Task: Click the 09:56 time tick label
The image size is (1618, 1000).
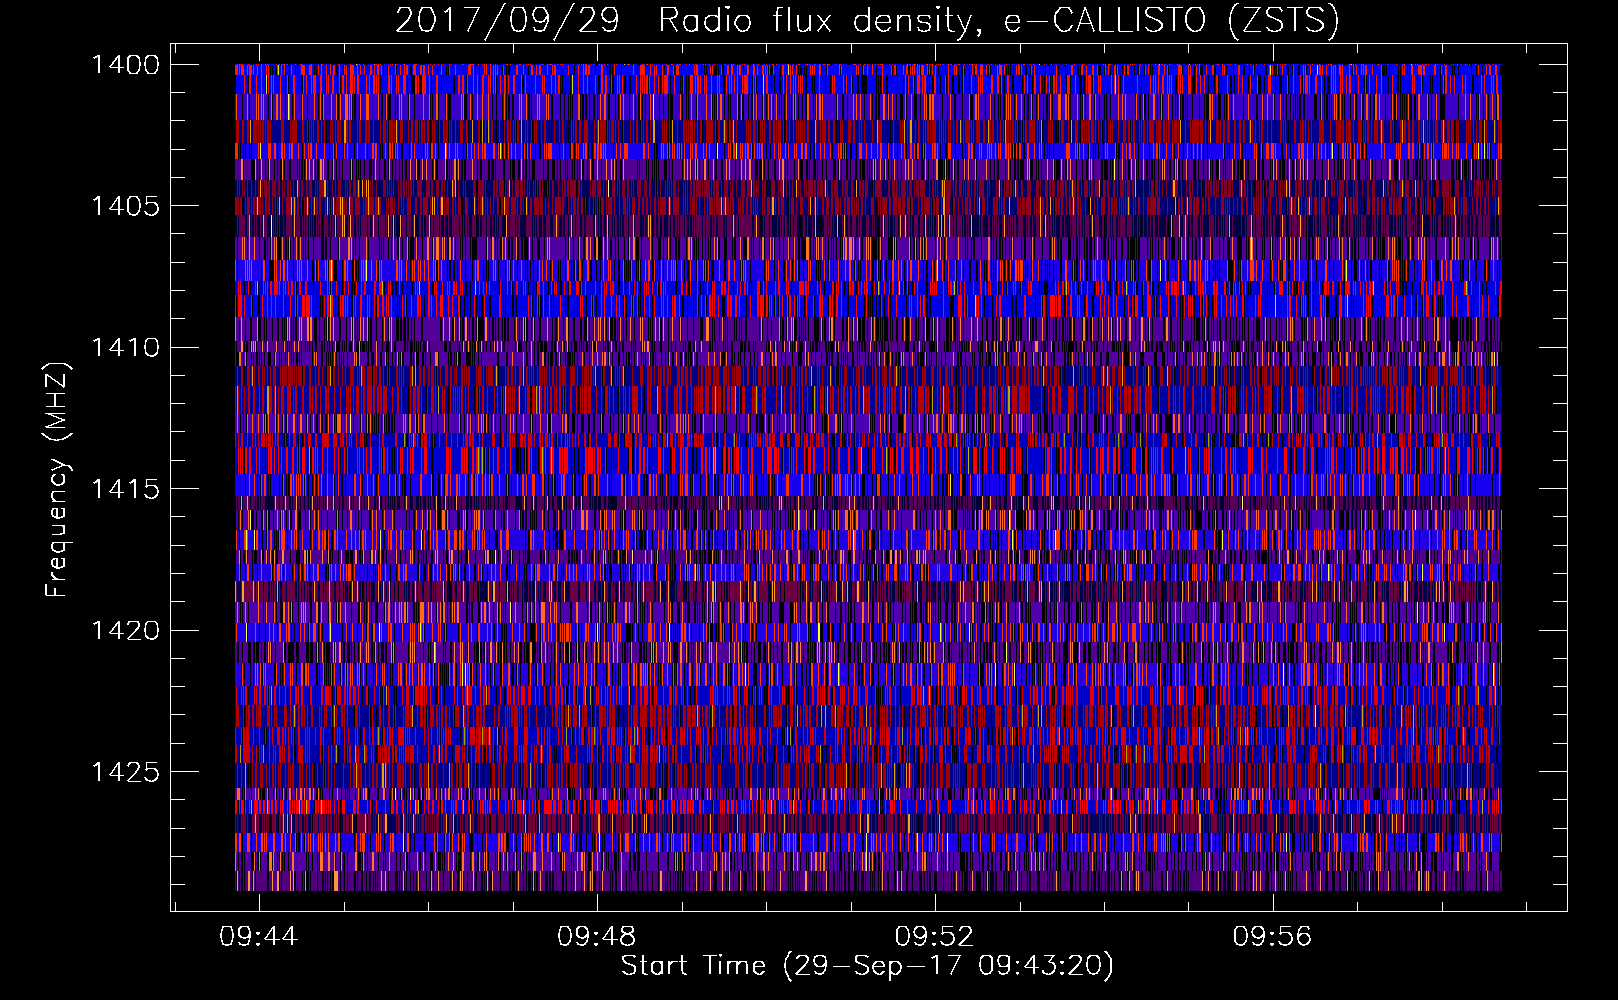Action: click(x=1272, y=937)
